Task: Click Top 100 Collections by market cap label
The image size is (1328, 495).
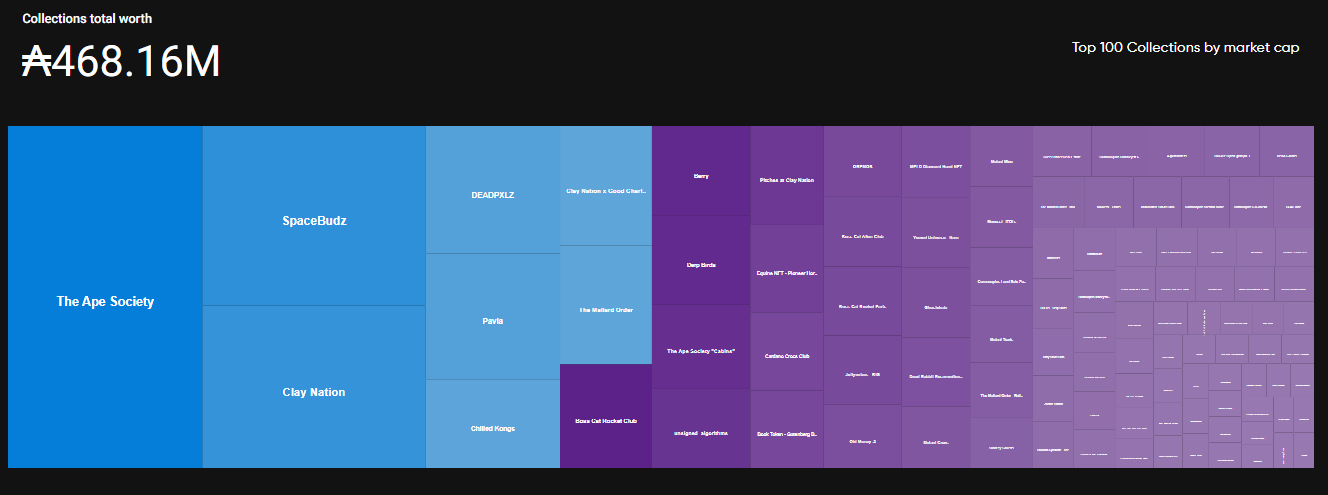Action: click(1186, 47)
